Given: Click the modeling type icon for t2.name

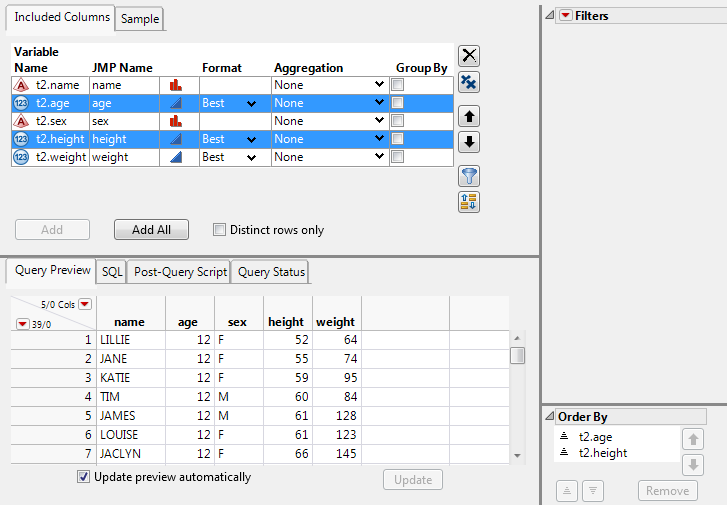Looking at the screenshot, I should tap(177, 85).
